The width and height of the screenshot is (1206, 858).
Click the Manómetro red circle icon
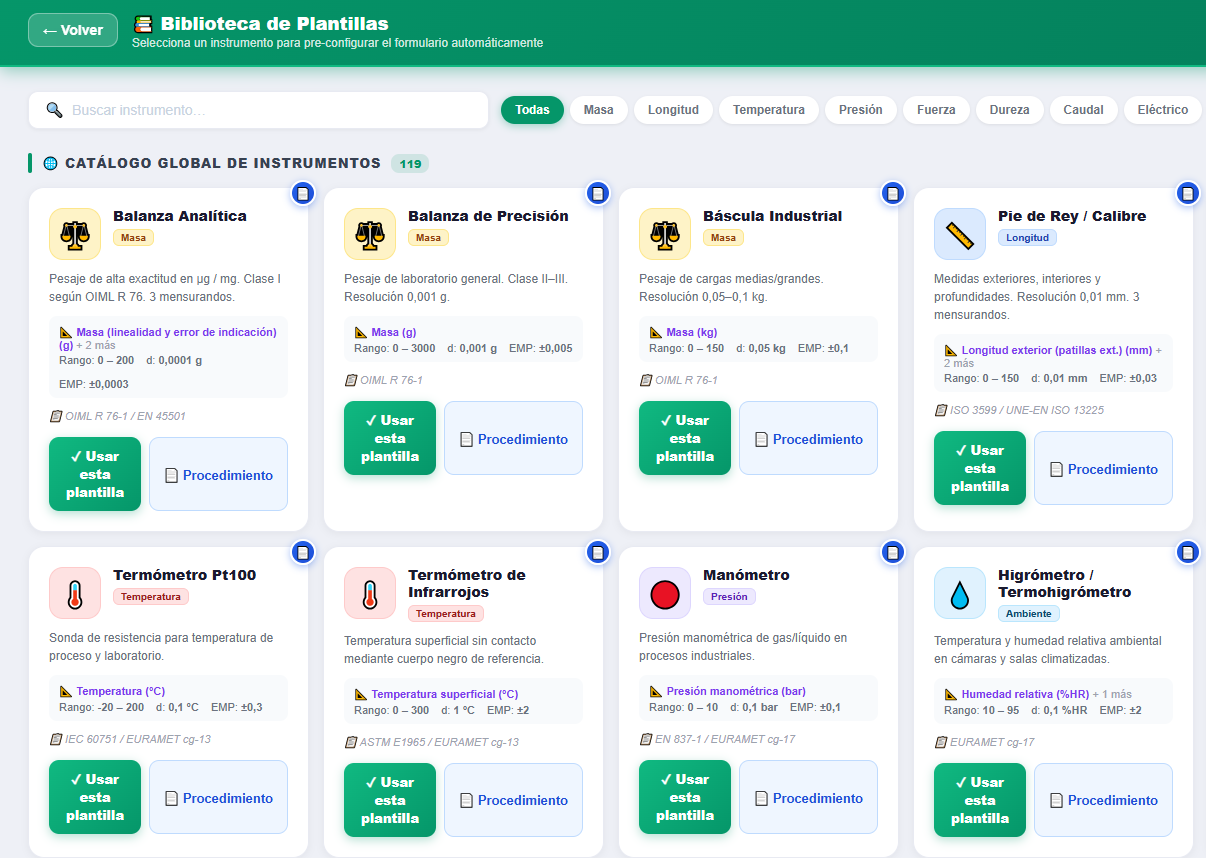pyautogui.click(x=665, y=593)
